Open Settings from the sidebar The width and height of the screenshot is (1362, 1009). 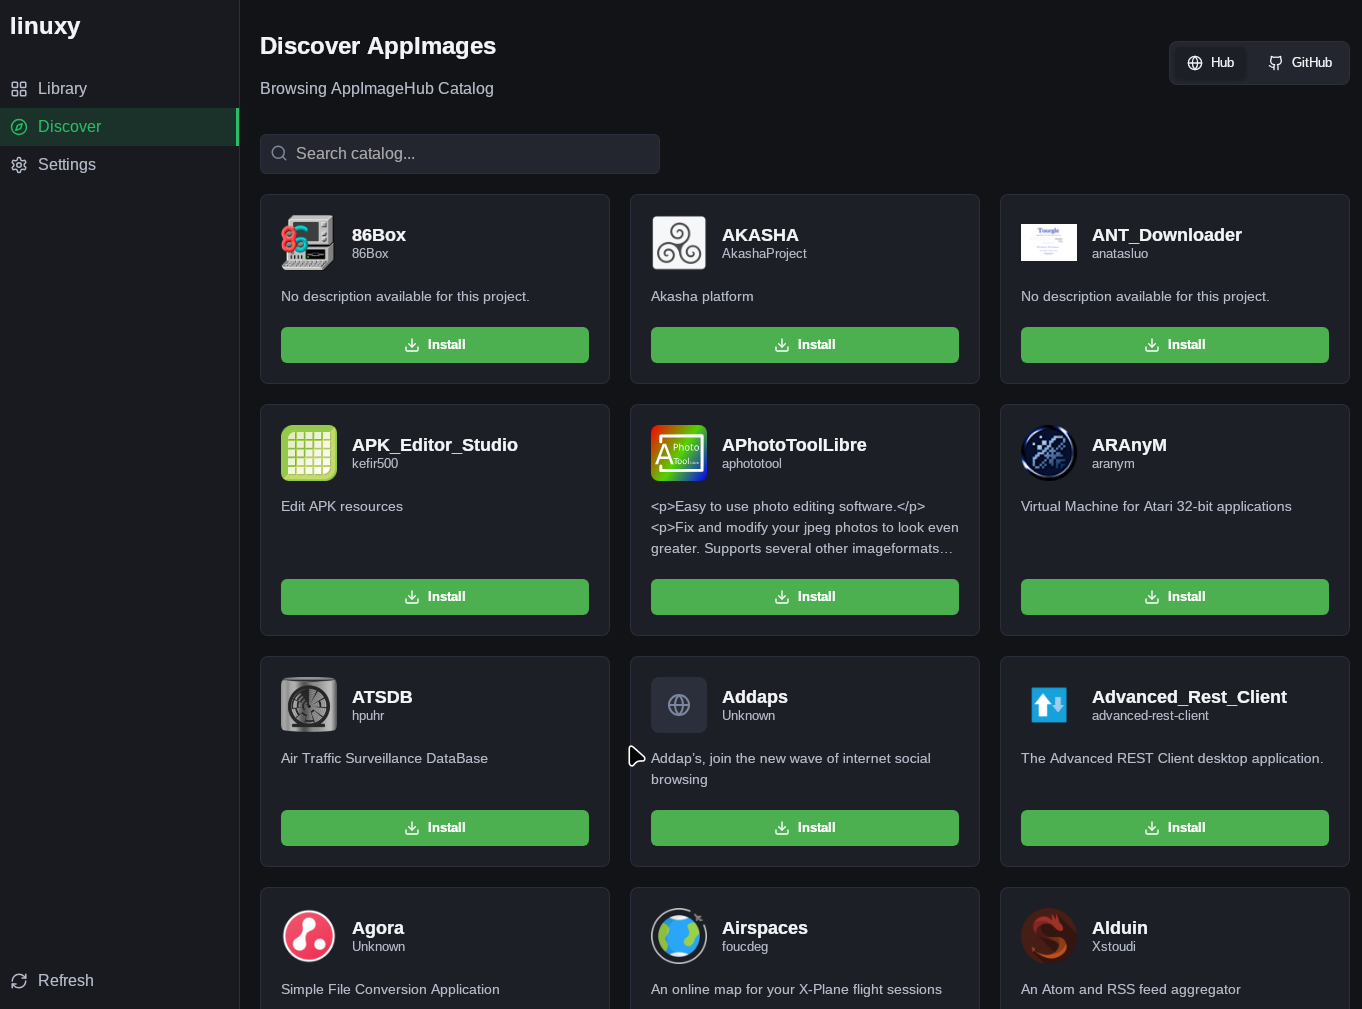click(x=119, y=165)
